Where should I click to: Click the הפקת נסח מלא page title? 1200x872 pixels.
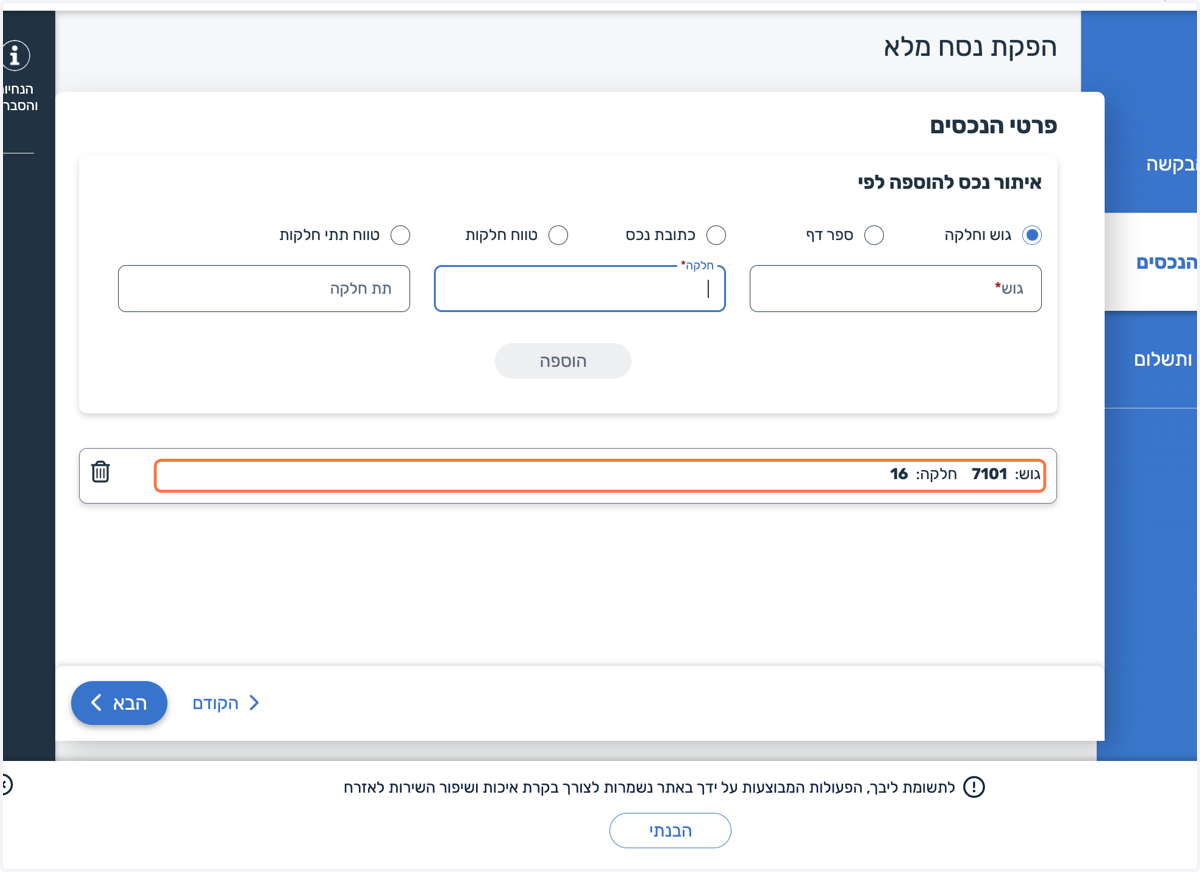pyautogui.click(x=970, y=47)
